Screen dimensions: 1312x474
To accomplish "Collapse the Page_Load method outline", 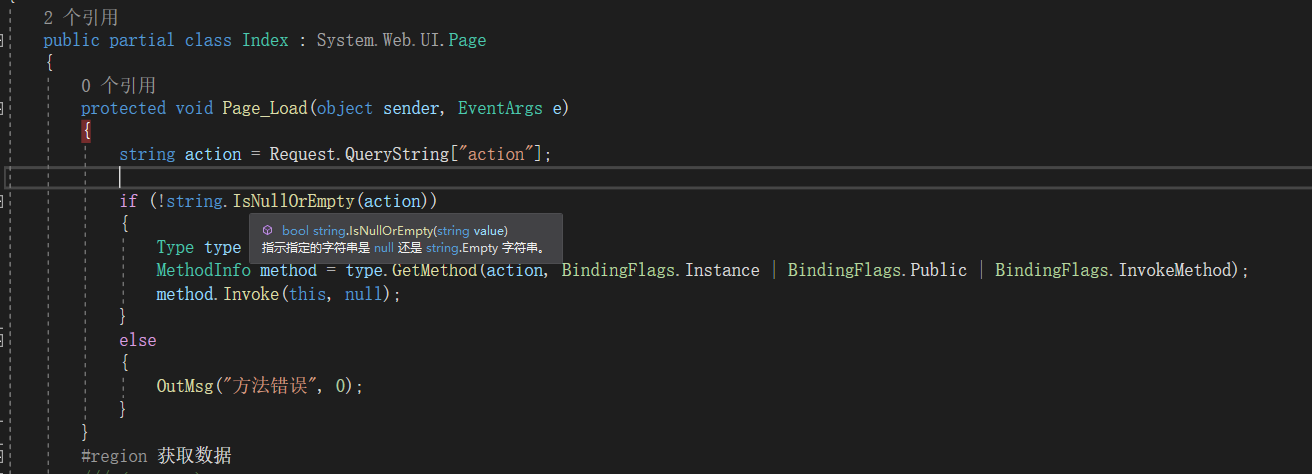I will [x=3, y=108].
